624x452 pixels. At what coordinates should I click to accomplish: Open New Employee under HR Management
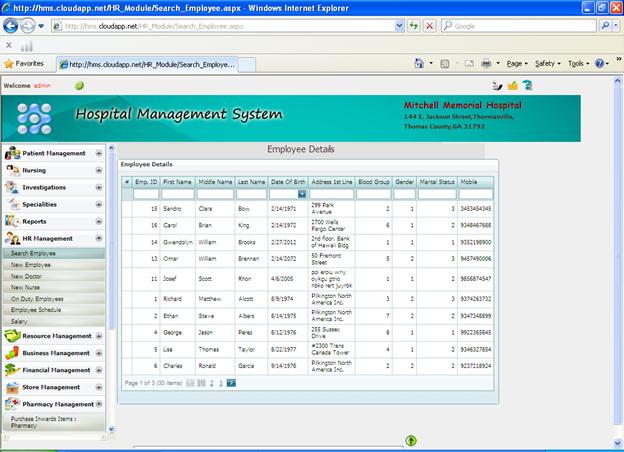pos(31,264)
